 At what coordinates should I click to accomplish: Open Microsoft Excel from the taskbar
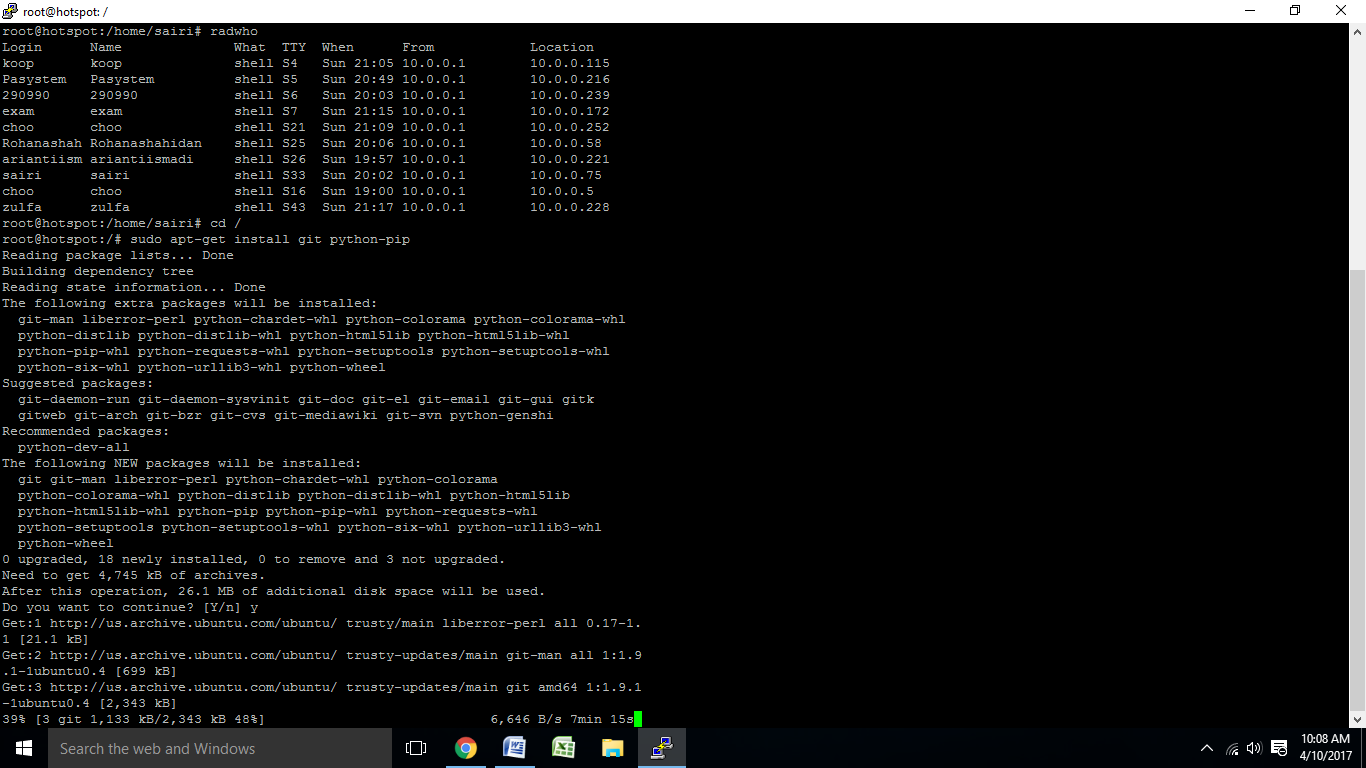(x=563, y=748)
